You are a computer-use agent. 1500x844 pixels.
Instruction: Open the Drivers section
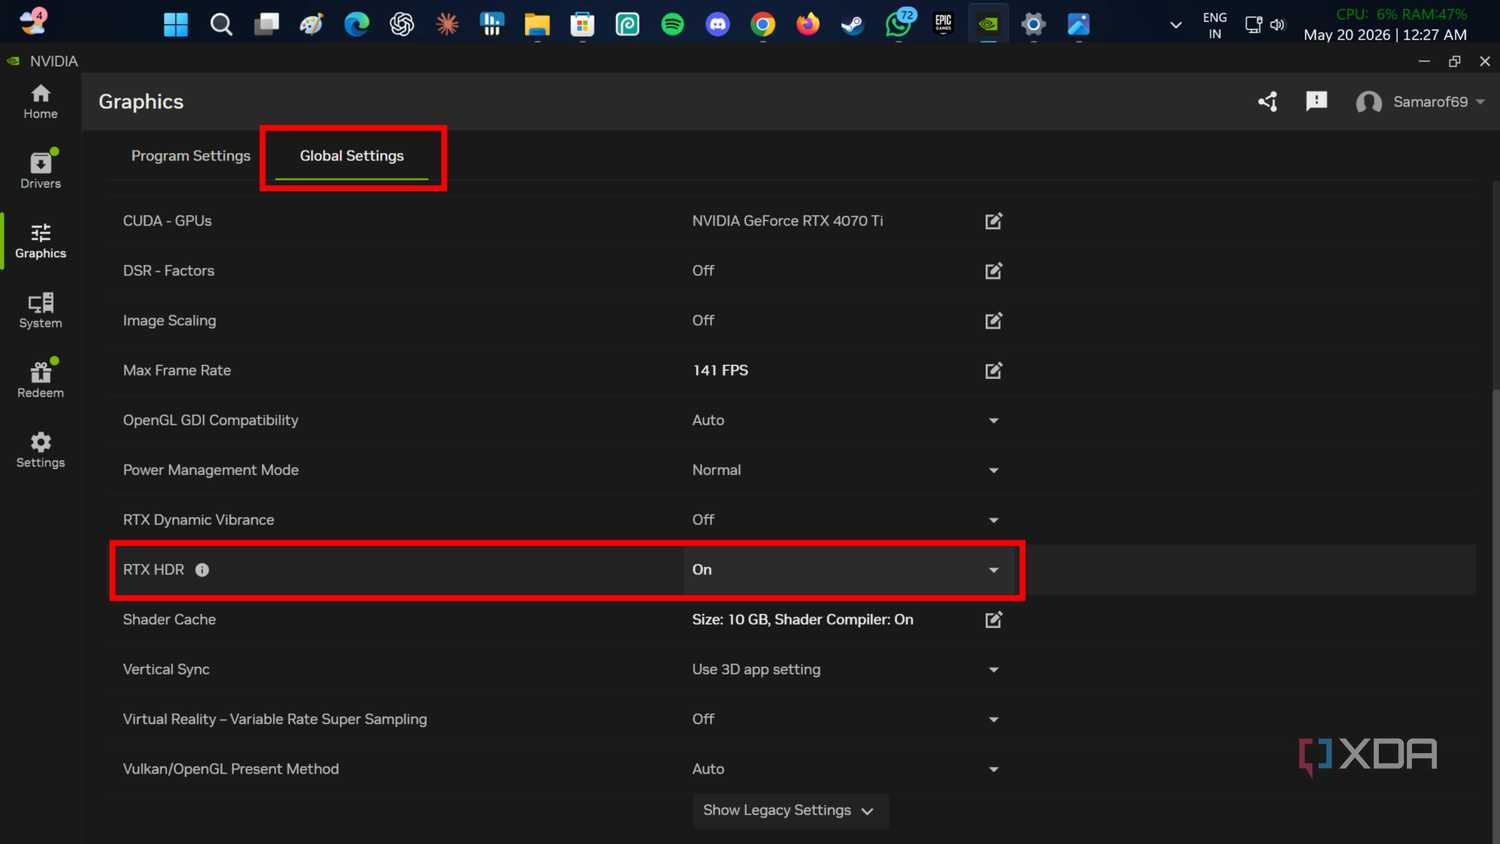coord(40,170)
